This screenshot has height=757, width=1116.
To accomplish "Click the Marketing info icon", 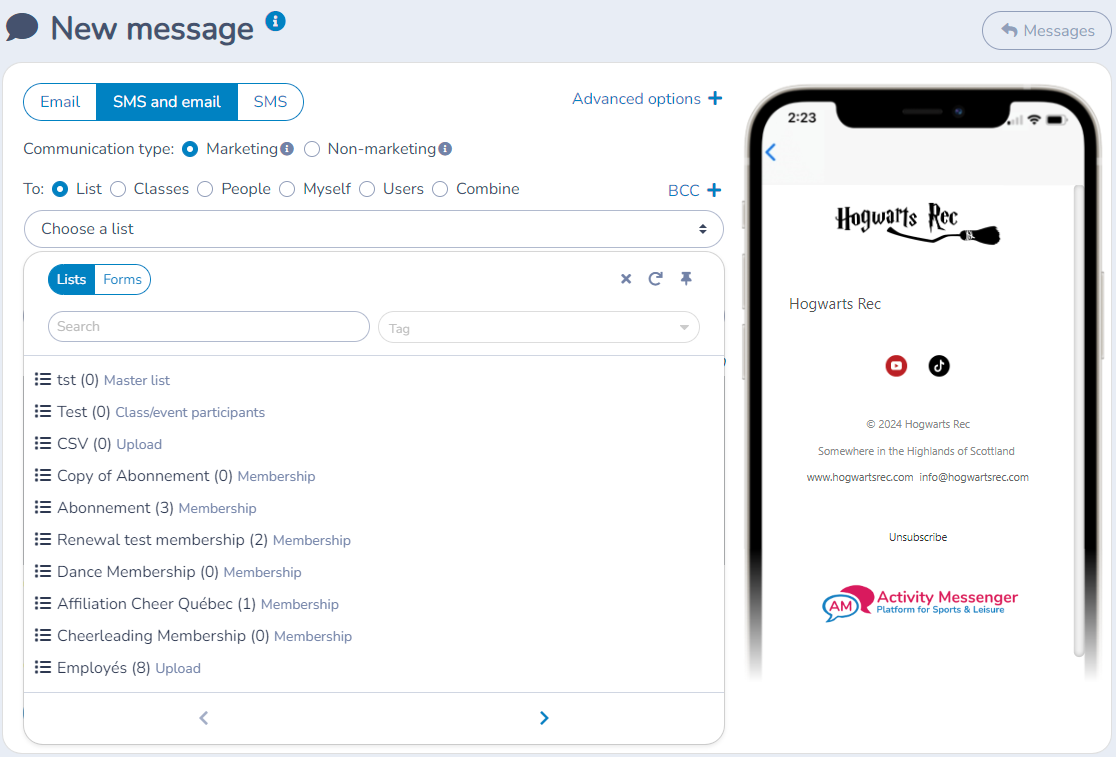I will (287, 149).
